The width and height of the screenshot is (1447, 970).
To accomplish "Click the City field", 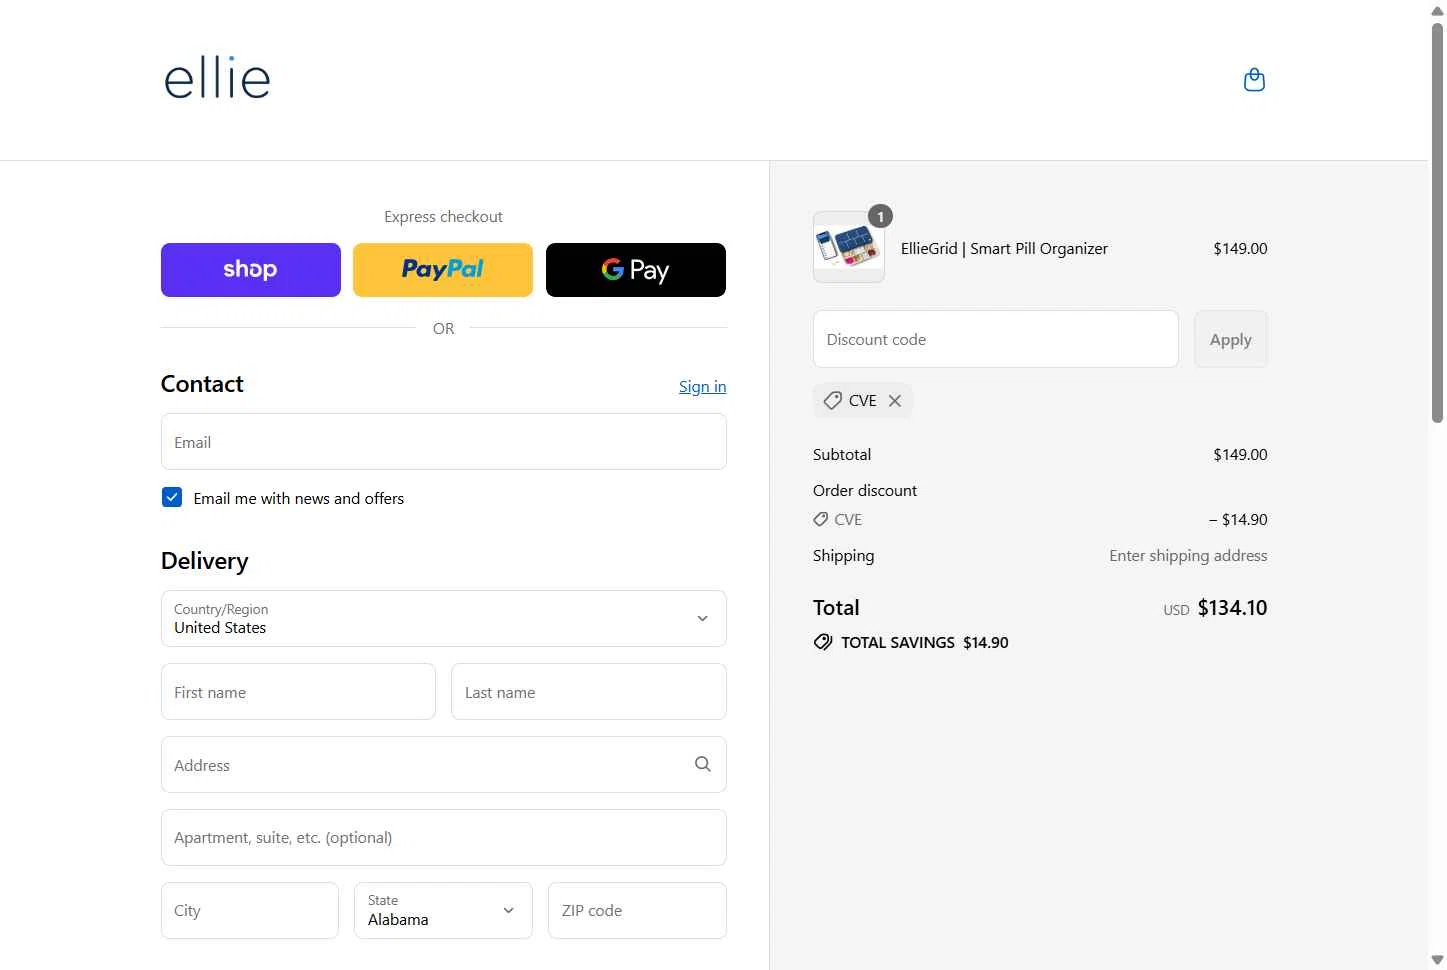I will [250, 910].
